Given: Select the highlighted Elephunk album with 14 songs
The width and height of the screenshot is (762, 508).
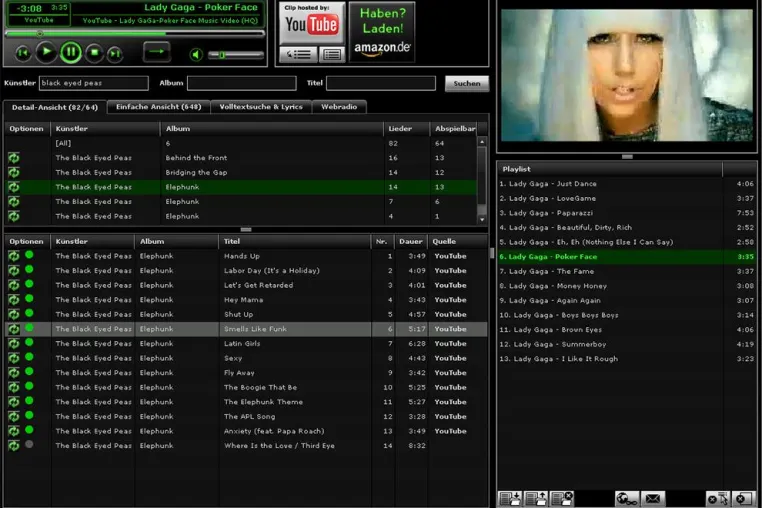Looking at the screenshot, I should (241, 187).
